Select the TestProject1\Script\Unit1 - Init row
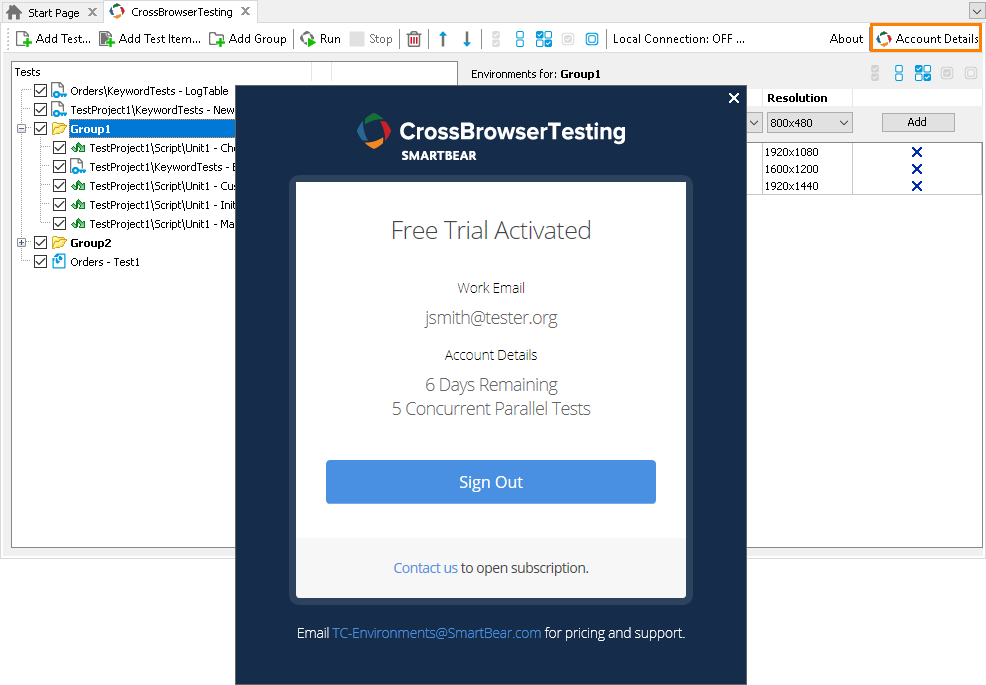Screen dimensions: 986x685 tap(162, 205)
